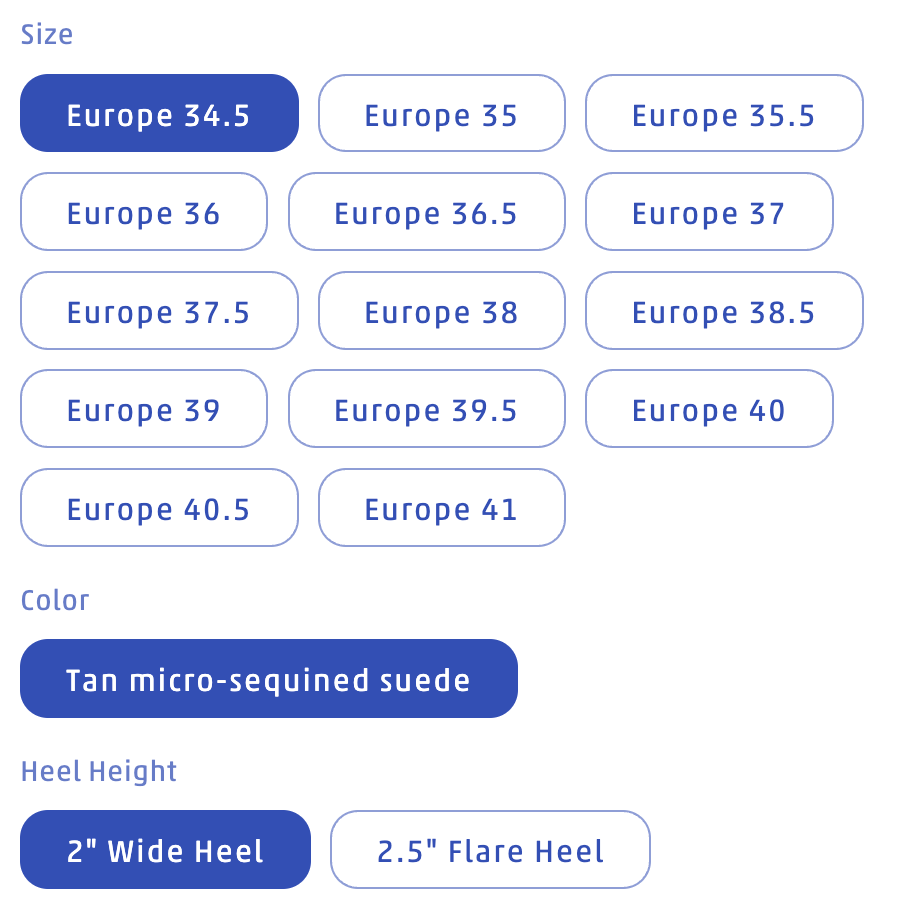Select size Europe 37.5
Screen dimensions: 902x922
[x=159, y=311]
